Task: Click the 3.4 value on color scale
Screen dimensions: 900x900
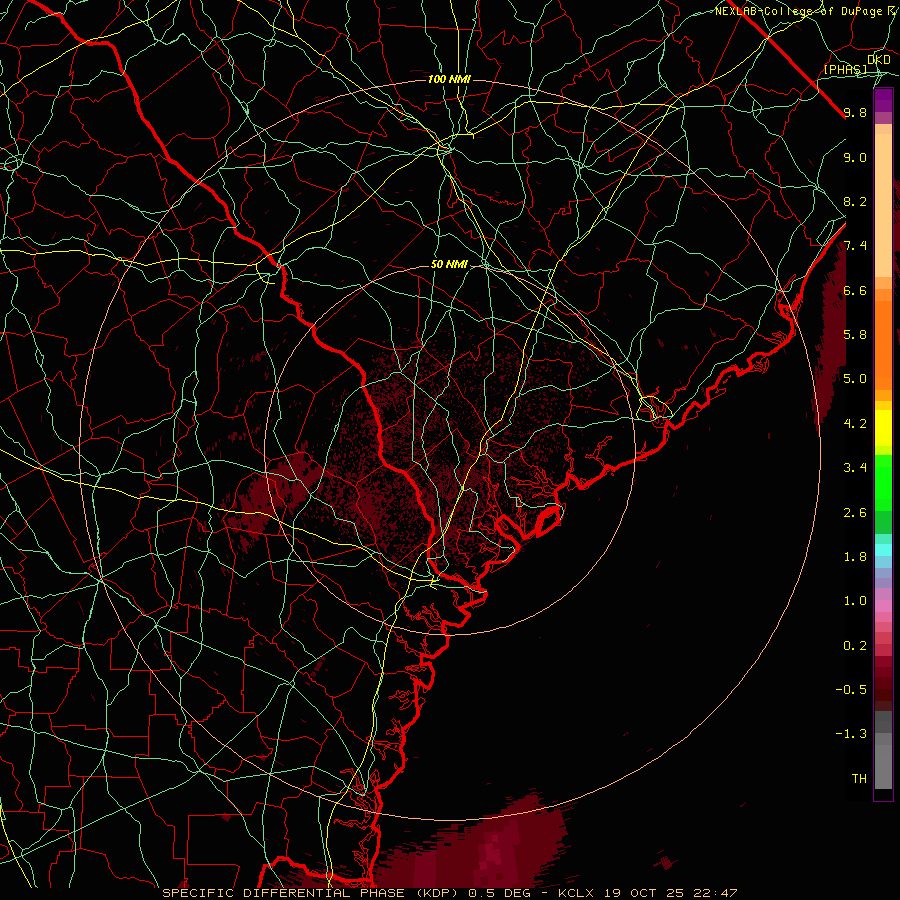Action: point(855,468)
